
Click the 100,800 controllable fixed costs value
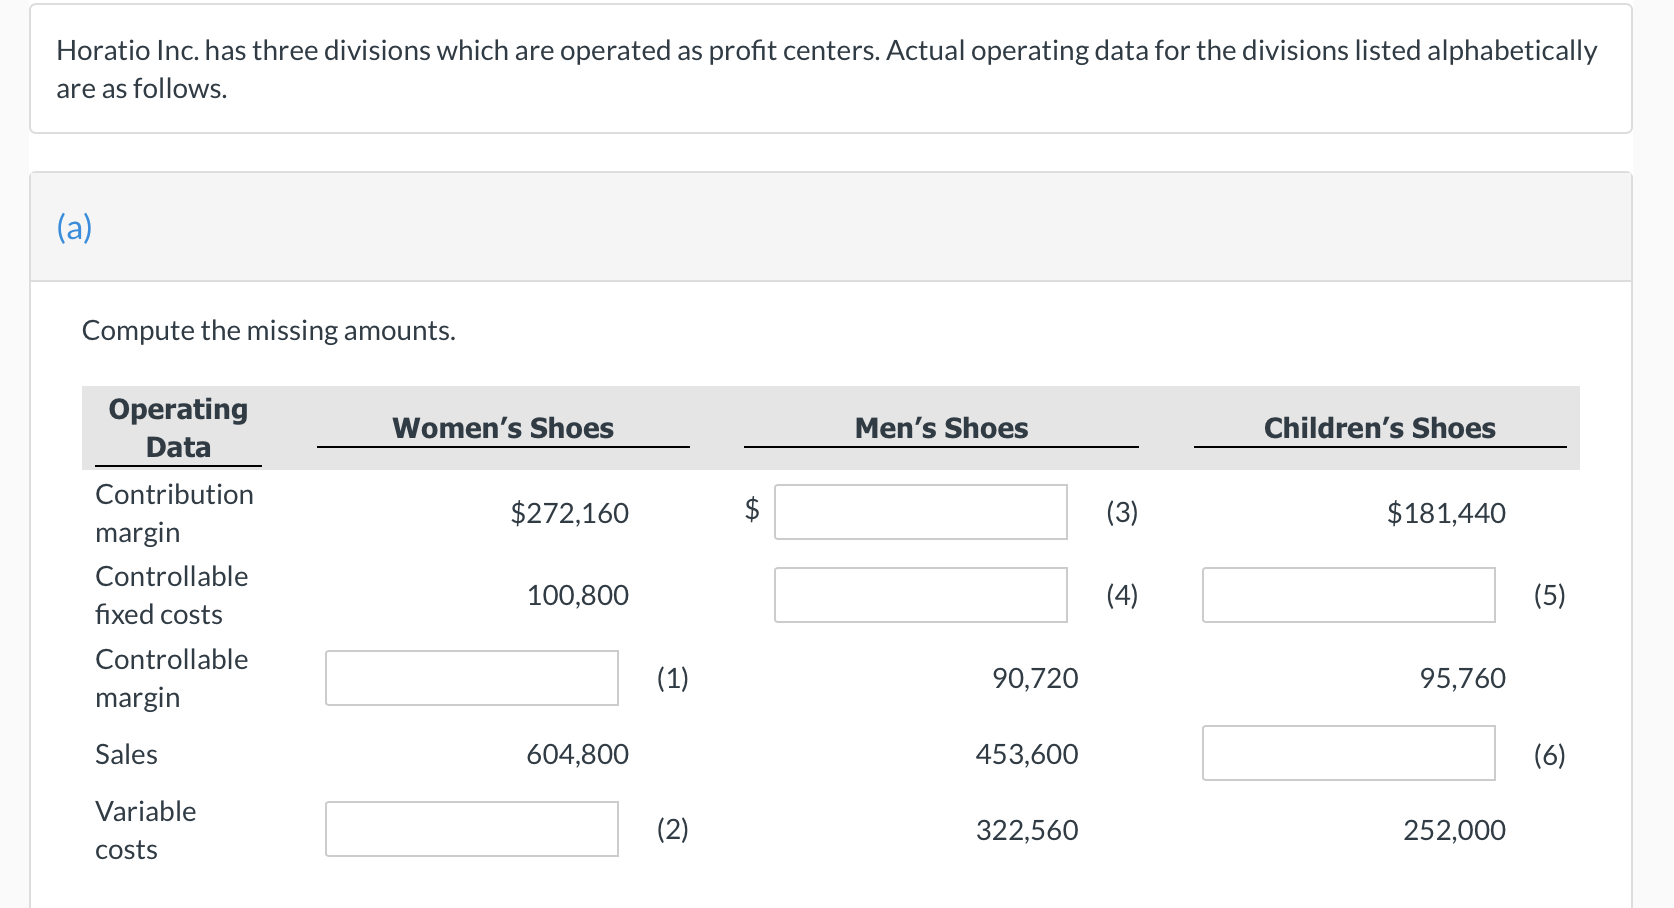[577, 595]
